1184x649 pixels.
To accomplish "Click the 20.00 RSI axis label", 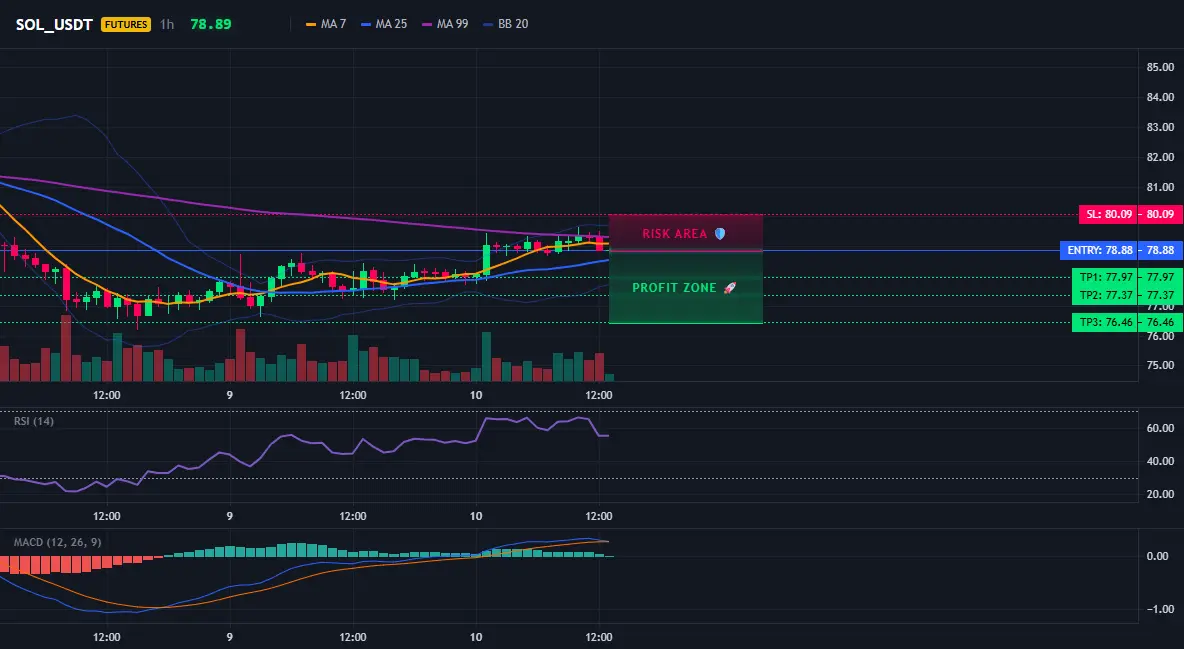I will (x=1160, y=494).
